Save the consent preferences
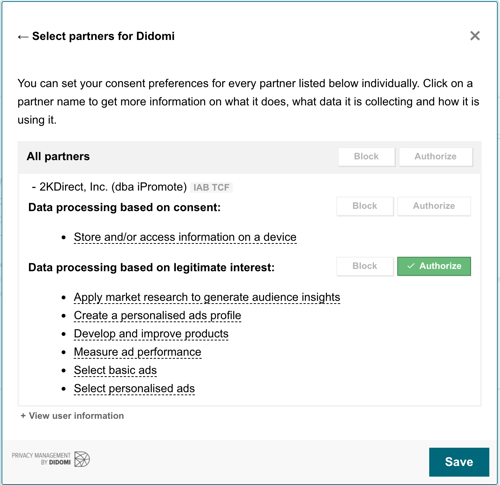Viewport: 500px width, 485px height. (x=459, y=462)
